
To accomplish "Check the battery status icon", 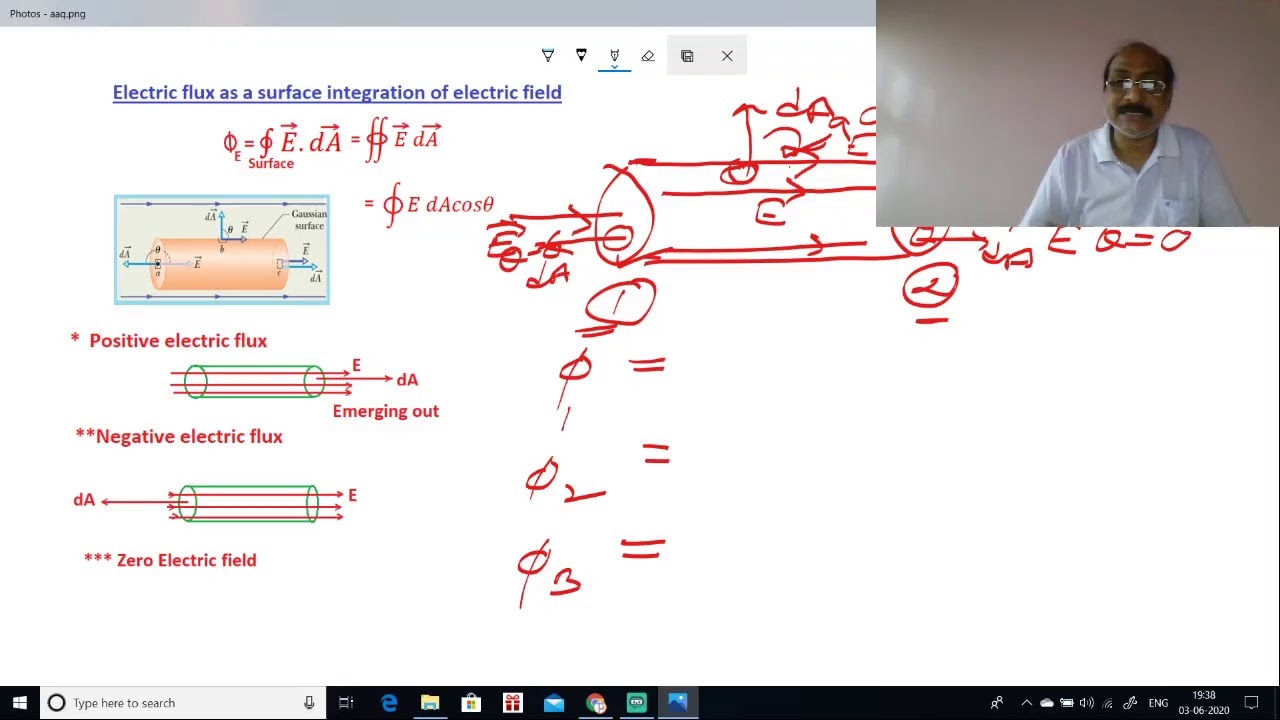I will 1066,703.
